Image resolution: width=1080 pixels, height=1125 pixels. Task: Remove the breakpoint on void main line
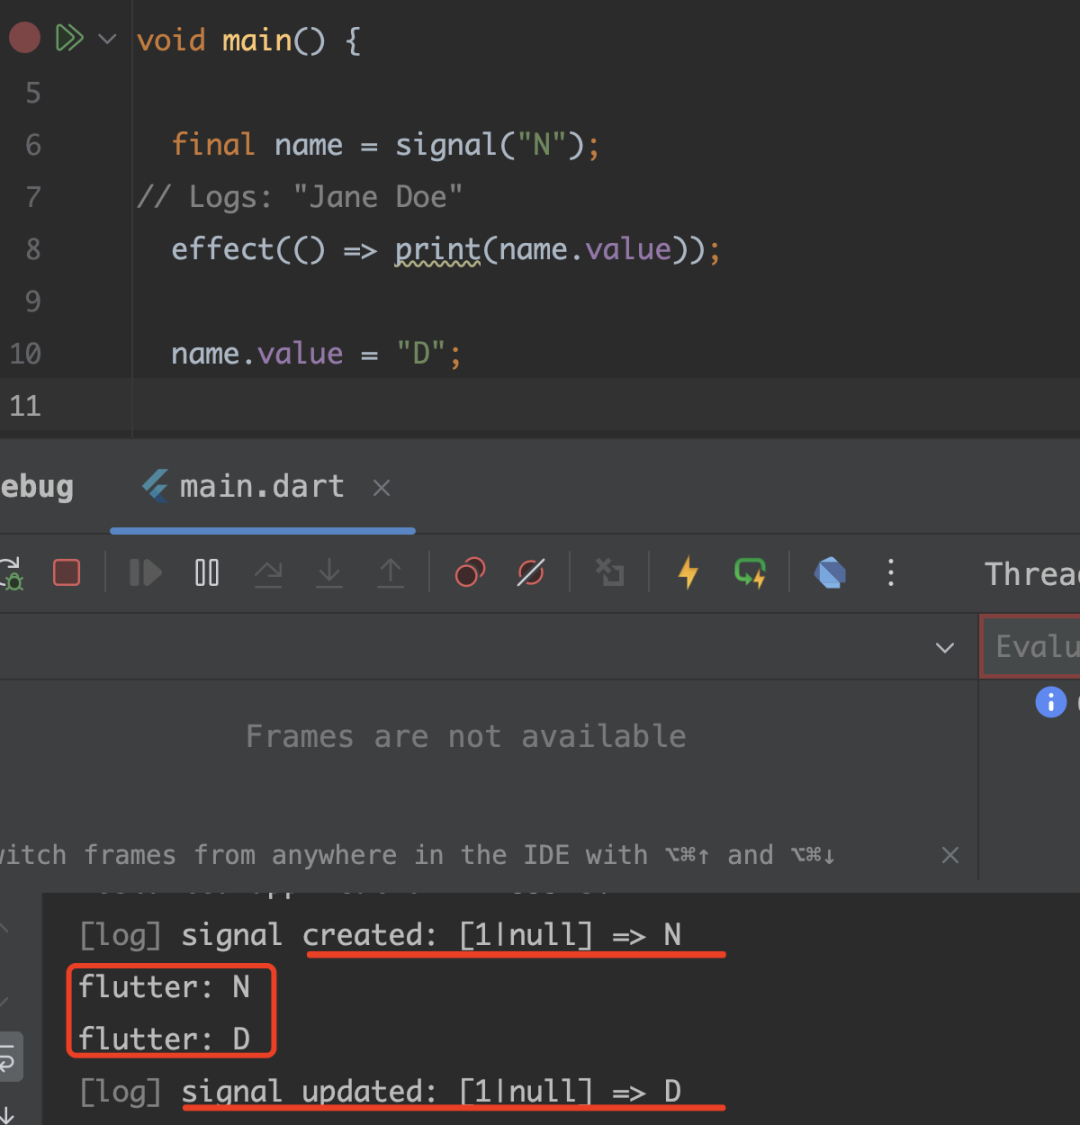(24, 39)
